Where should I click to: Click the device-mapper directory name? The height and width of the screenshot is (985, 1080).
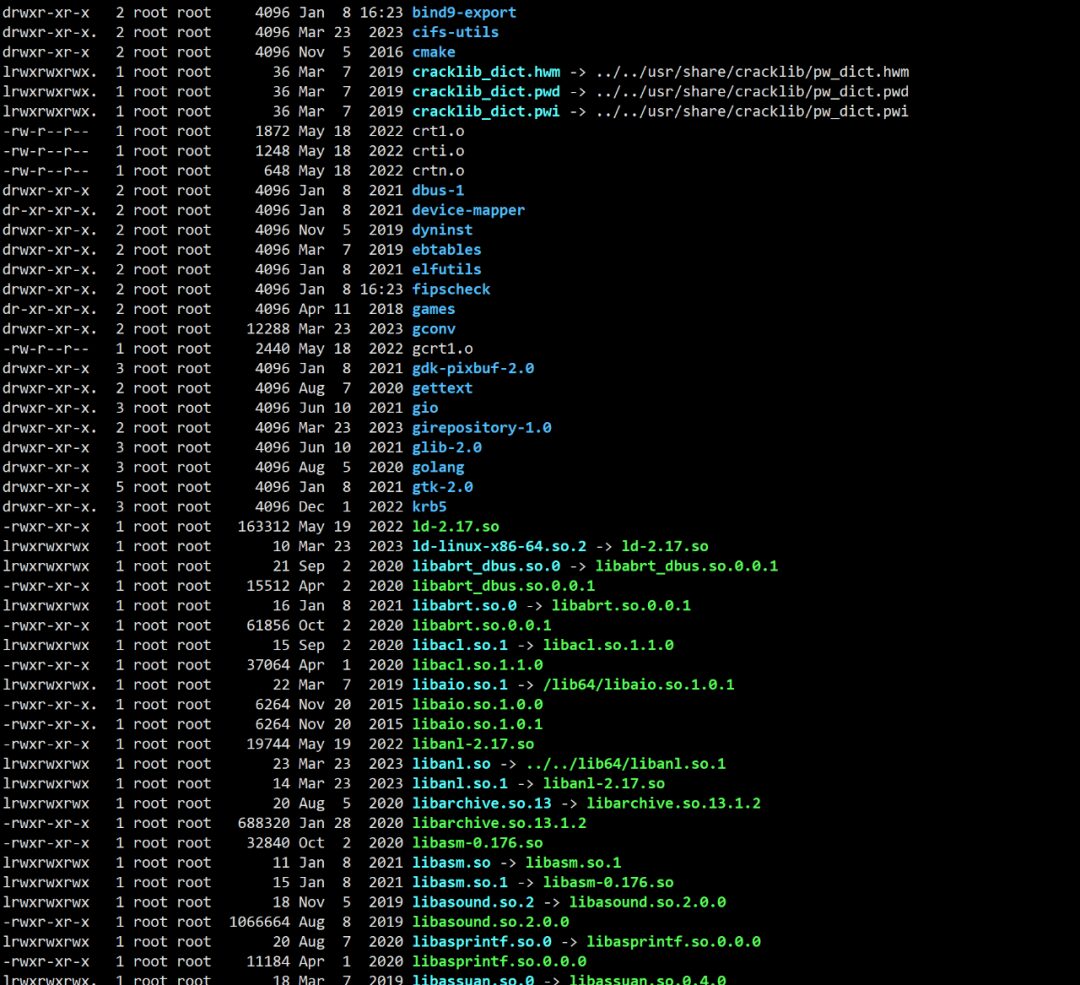point(468,210)
